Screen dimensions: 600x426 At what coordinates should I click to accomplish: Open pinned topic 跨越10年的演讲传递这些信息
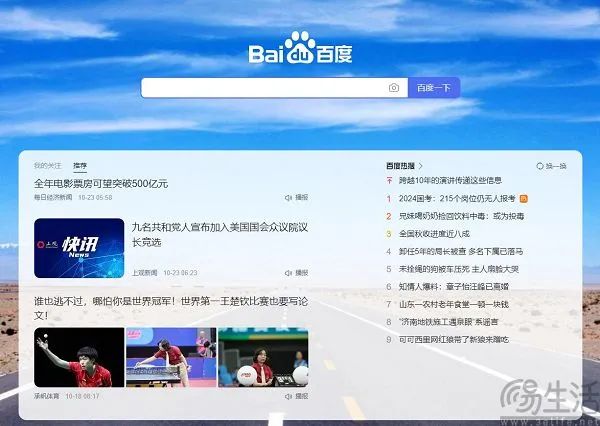coord(450,180)
